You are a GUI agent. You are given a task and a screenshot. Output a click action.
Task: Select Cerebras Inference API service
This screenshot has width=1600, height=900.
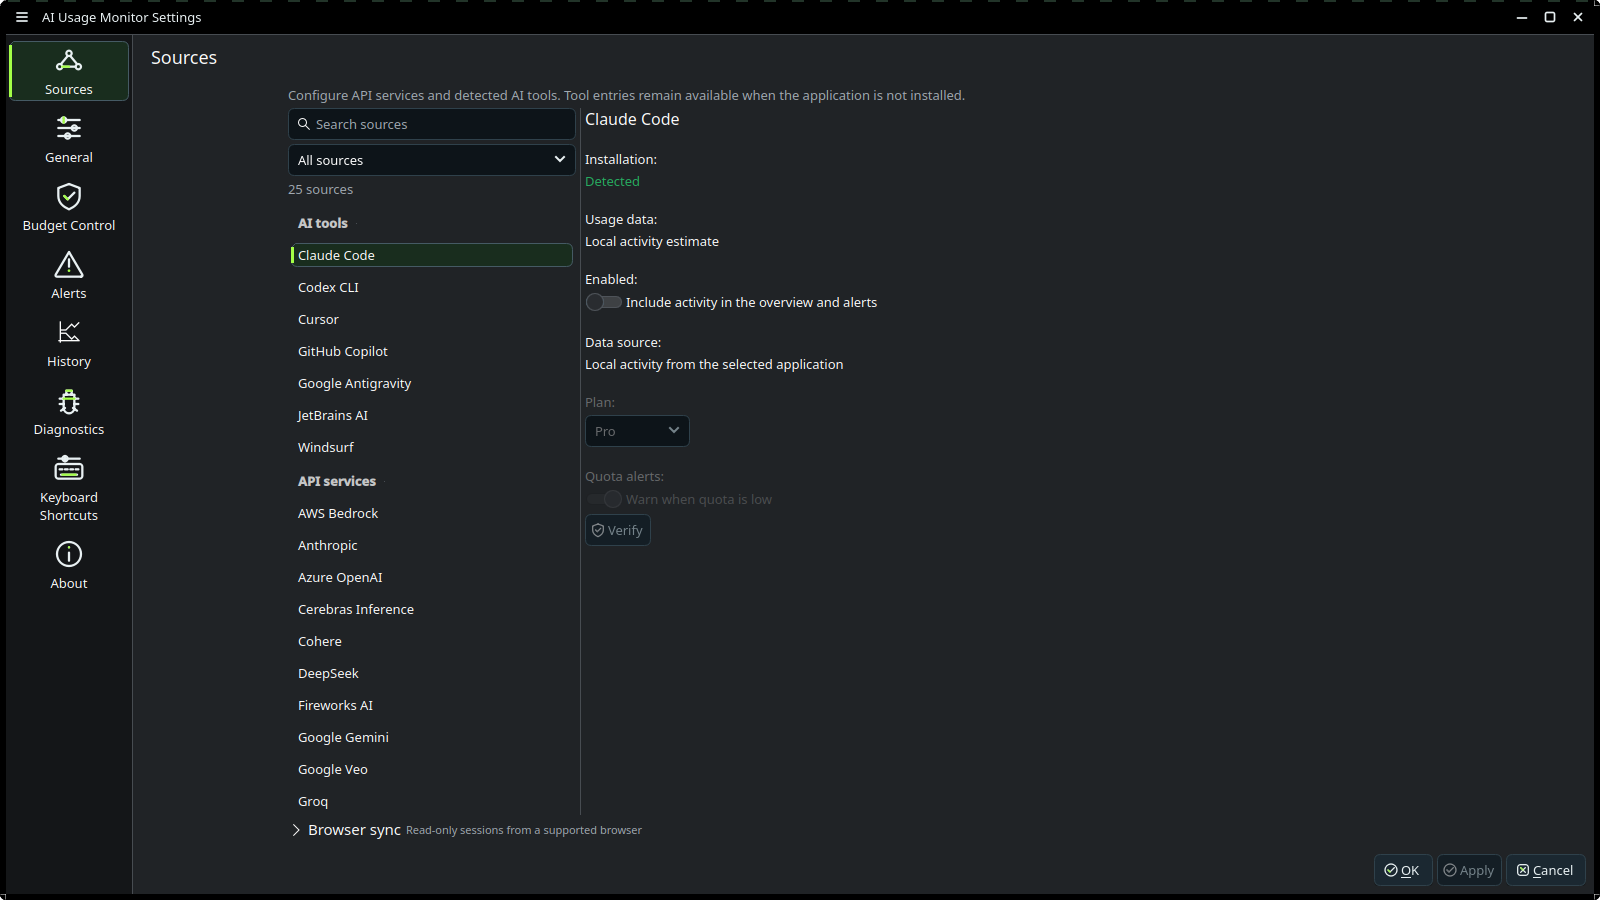[431, 609]
